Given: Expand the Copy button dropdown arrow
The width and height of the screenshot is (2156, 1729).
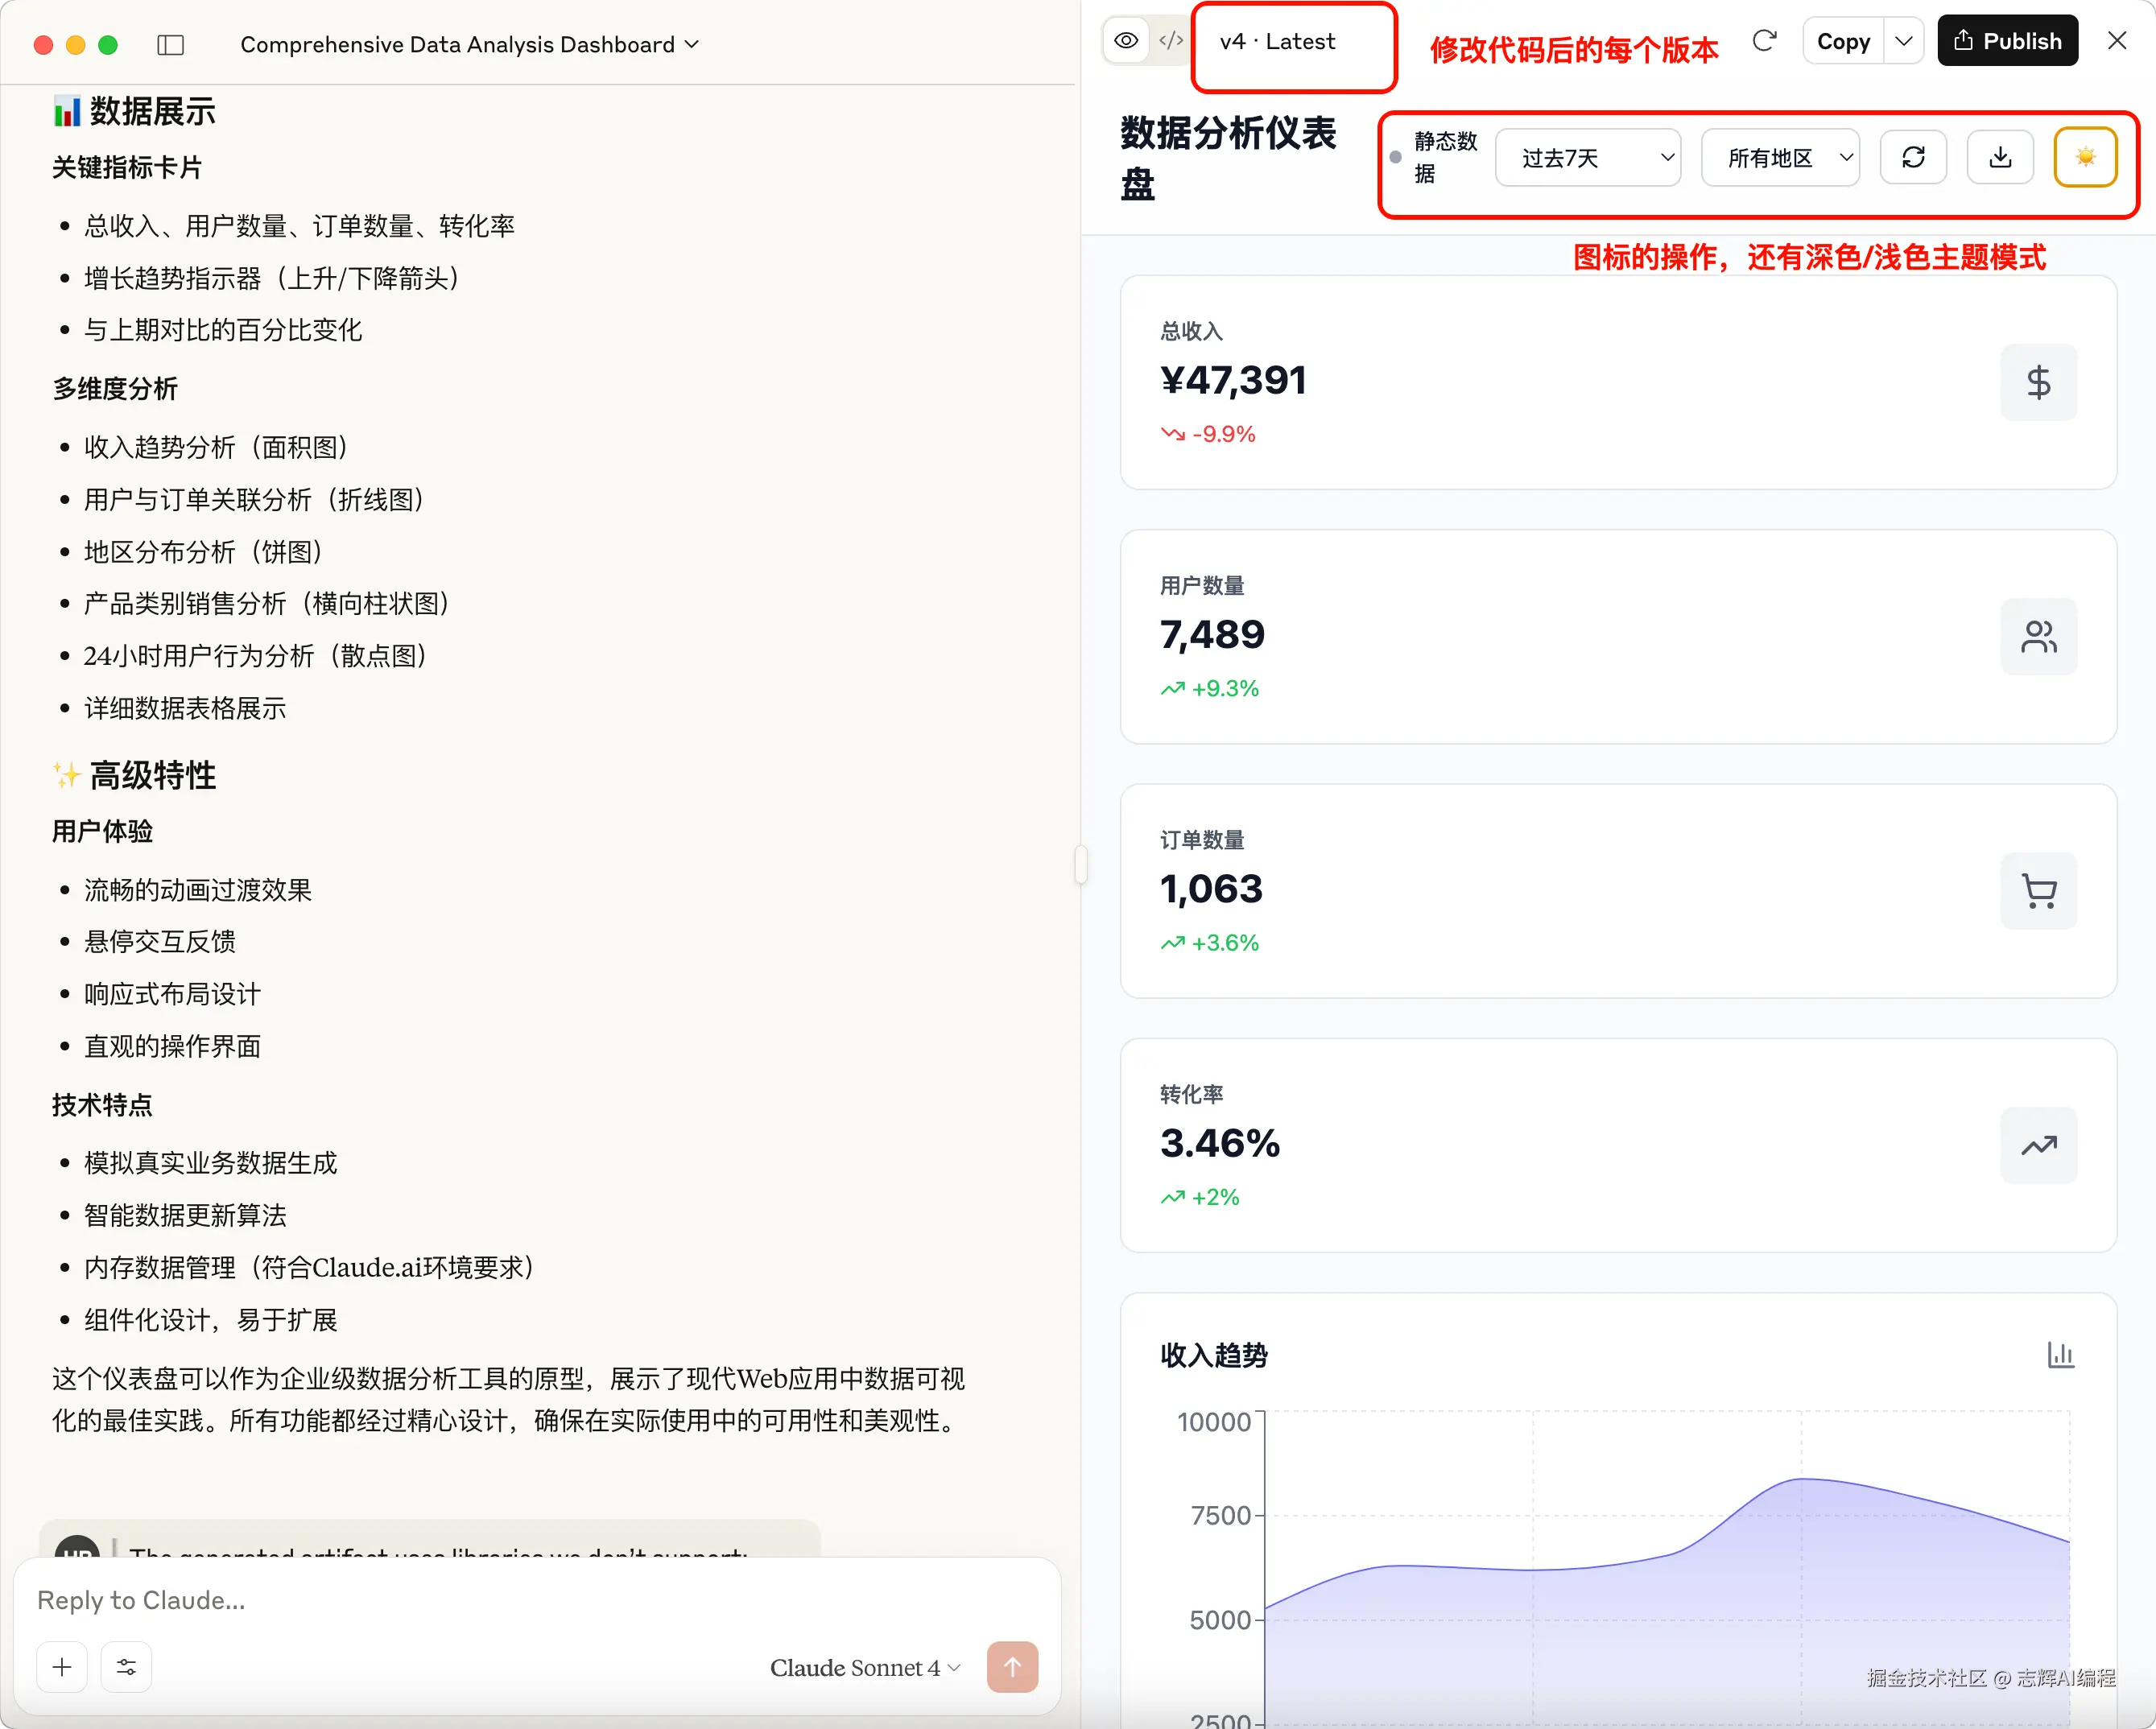Looking at the screenshot, I should pos(1904,41).
